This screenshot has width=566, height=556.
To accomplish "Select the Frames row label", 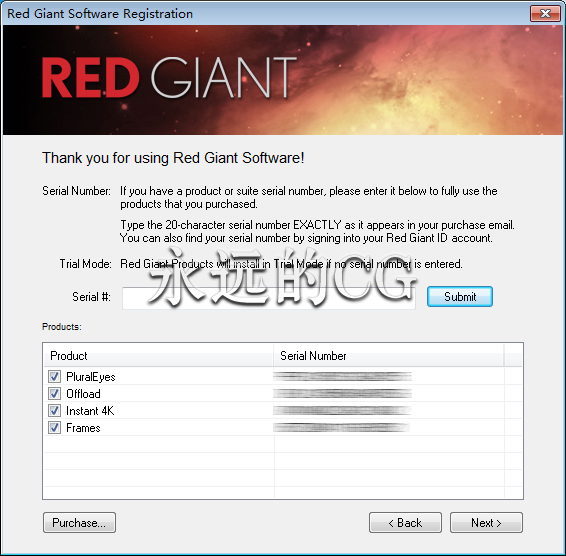I will click(83, 428).
